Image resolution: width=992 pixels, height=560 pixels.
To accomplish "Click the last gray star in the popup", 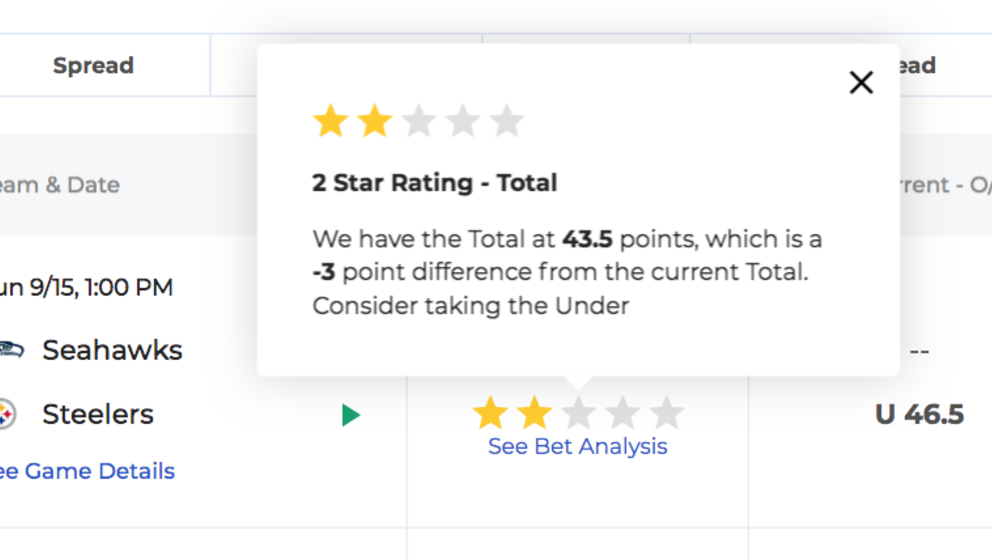I will [x=507, y=121].
